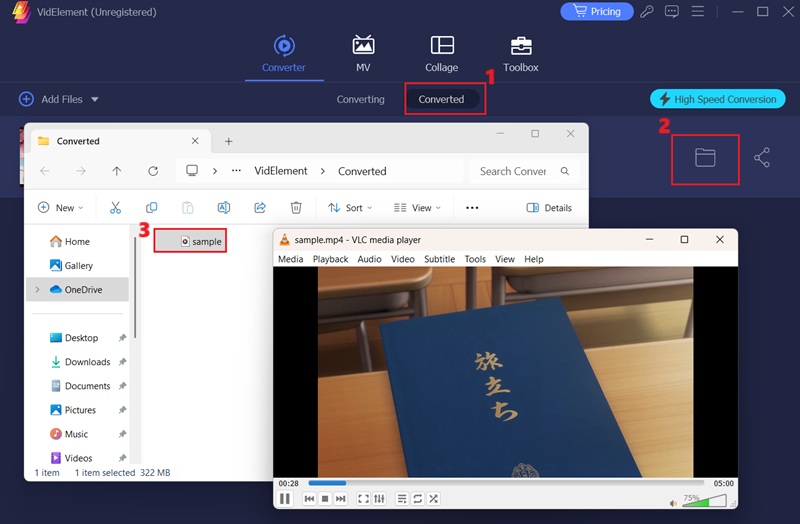Click the Share icon in Explorer toolbar
The width and height of the screenshot is (800, 524).
tap(260, 208)
